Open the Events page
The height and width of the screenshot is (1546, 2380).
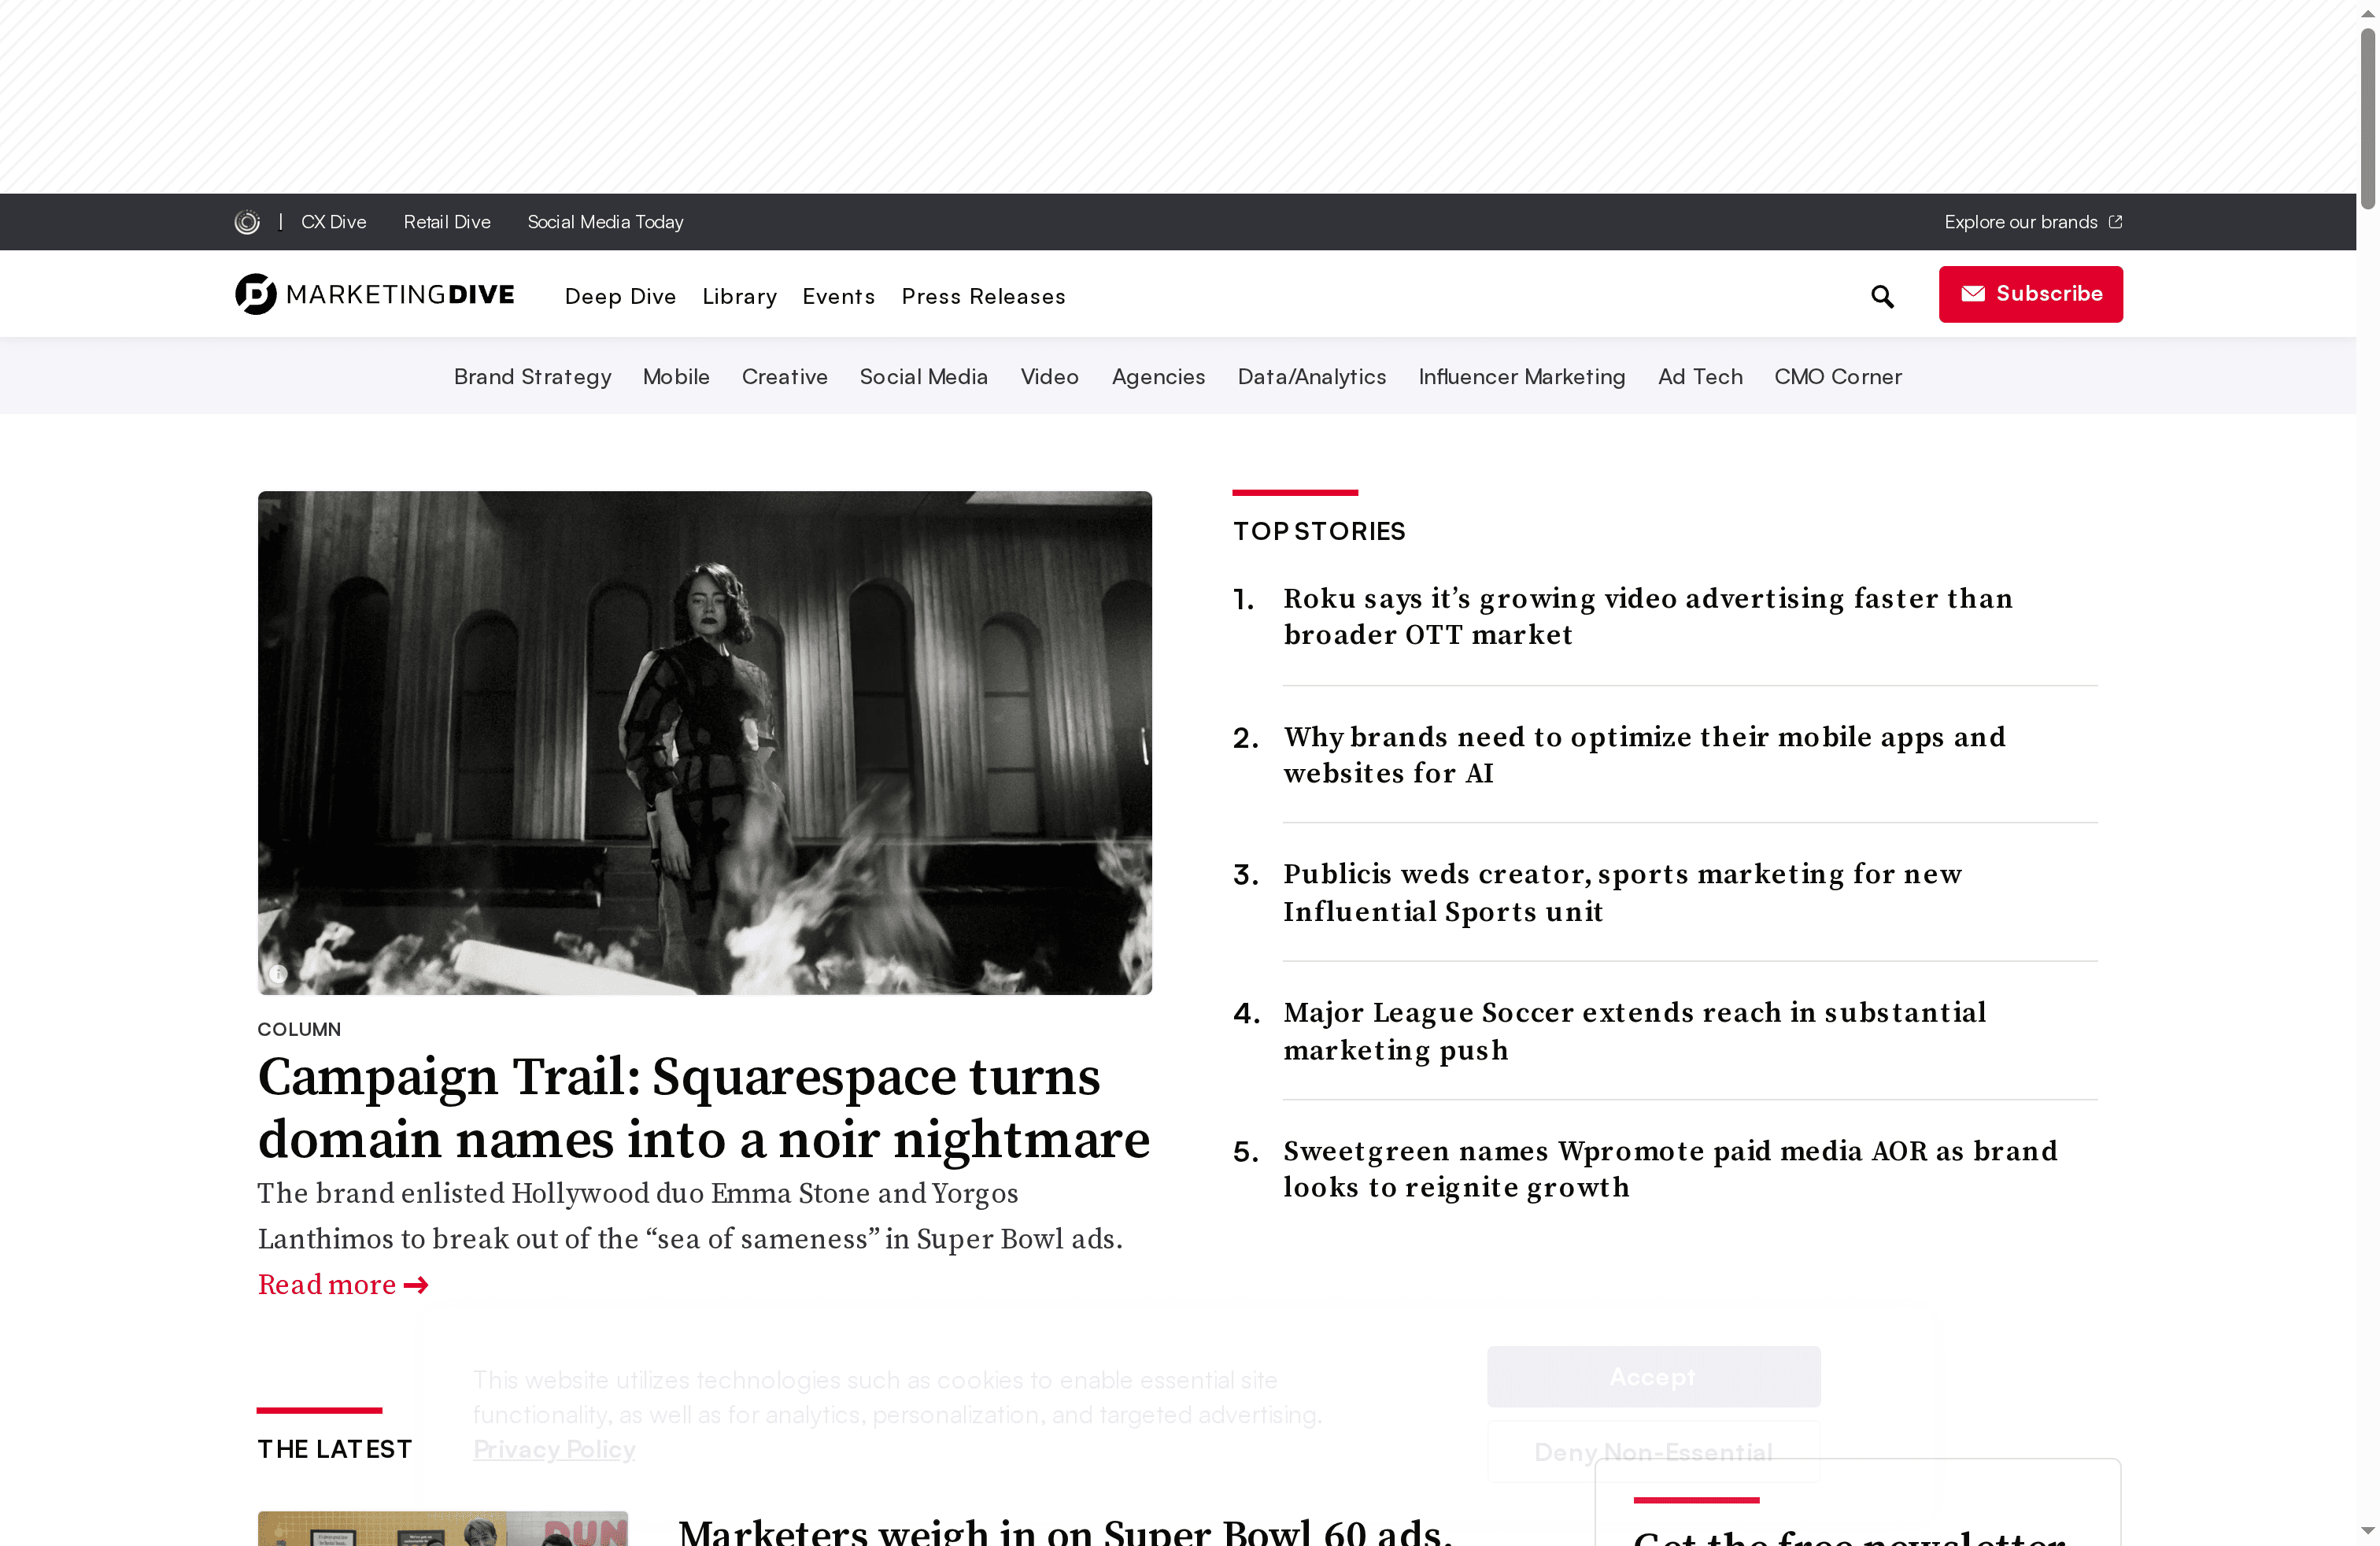coord(838,297)
